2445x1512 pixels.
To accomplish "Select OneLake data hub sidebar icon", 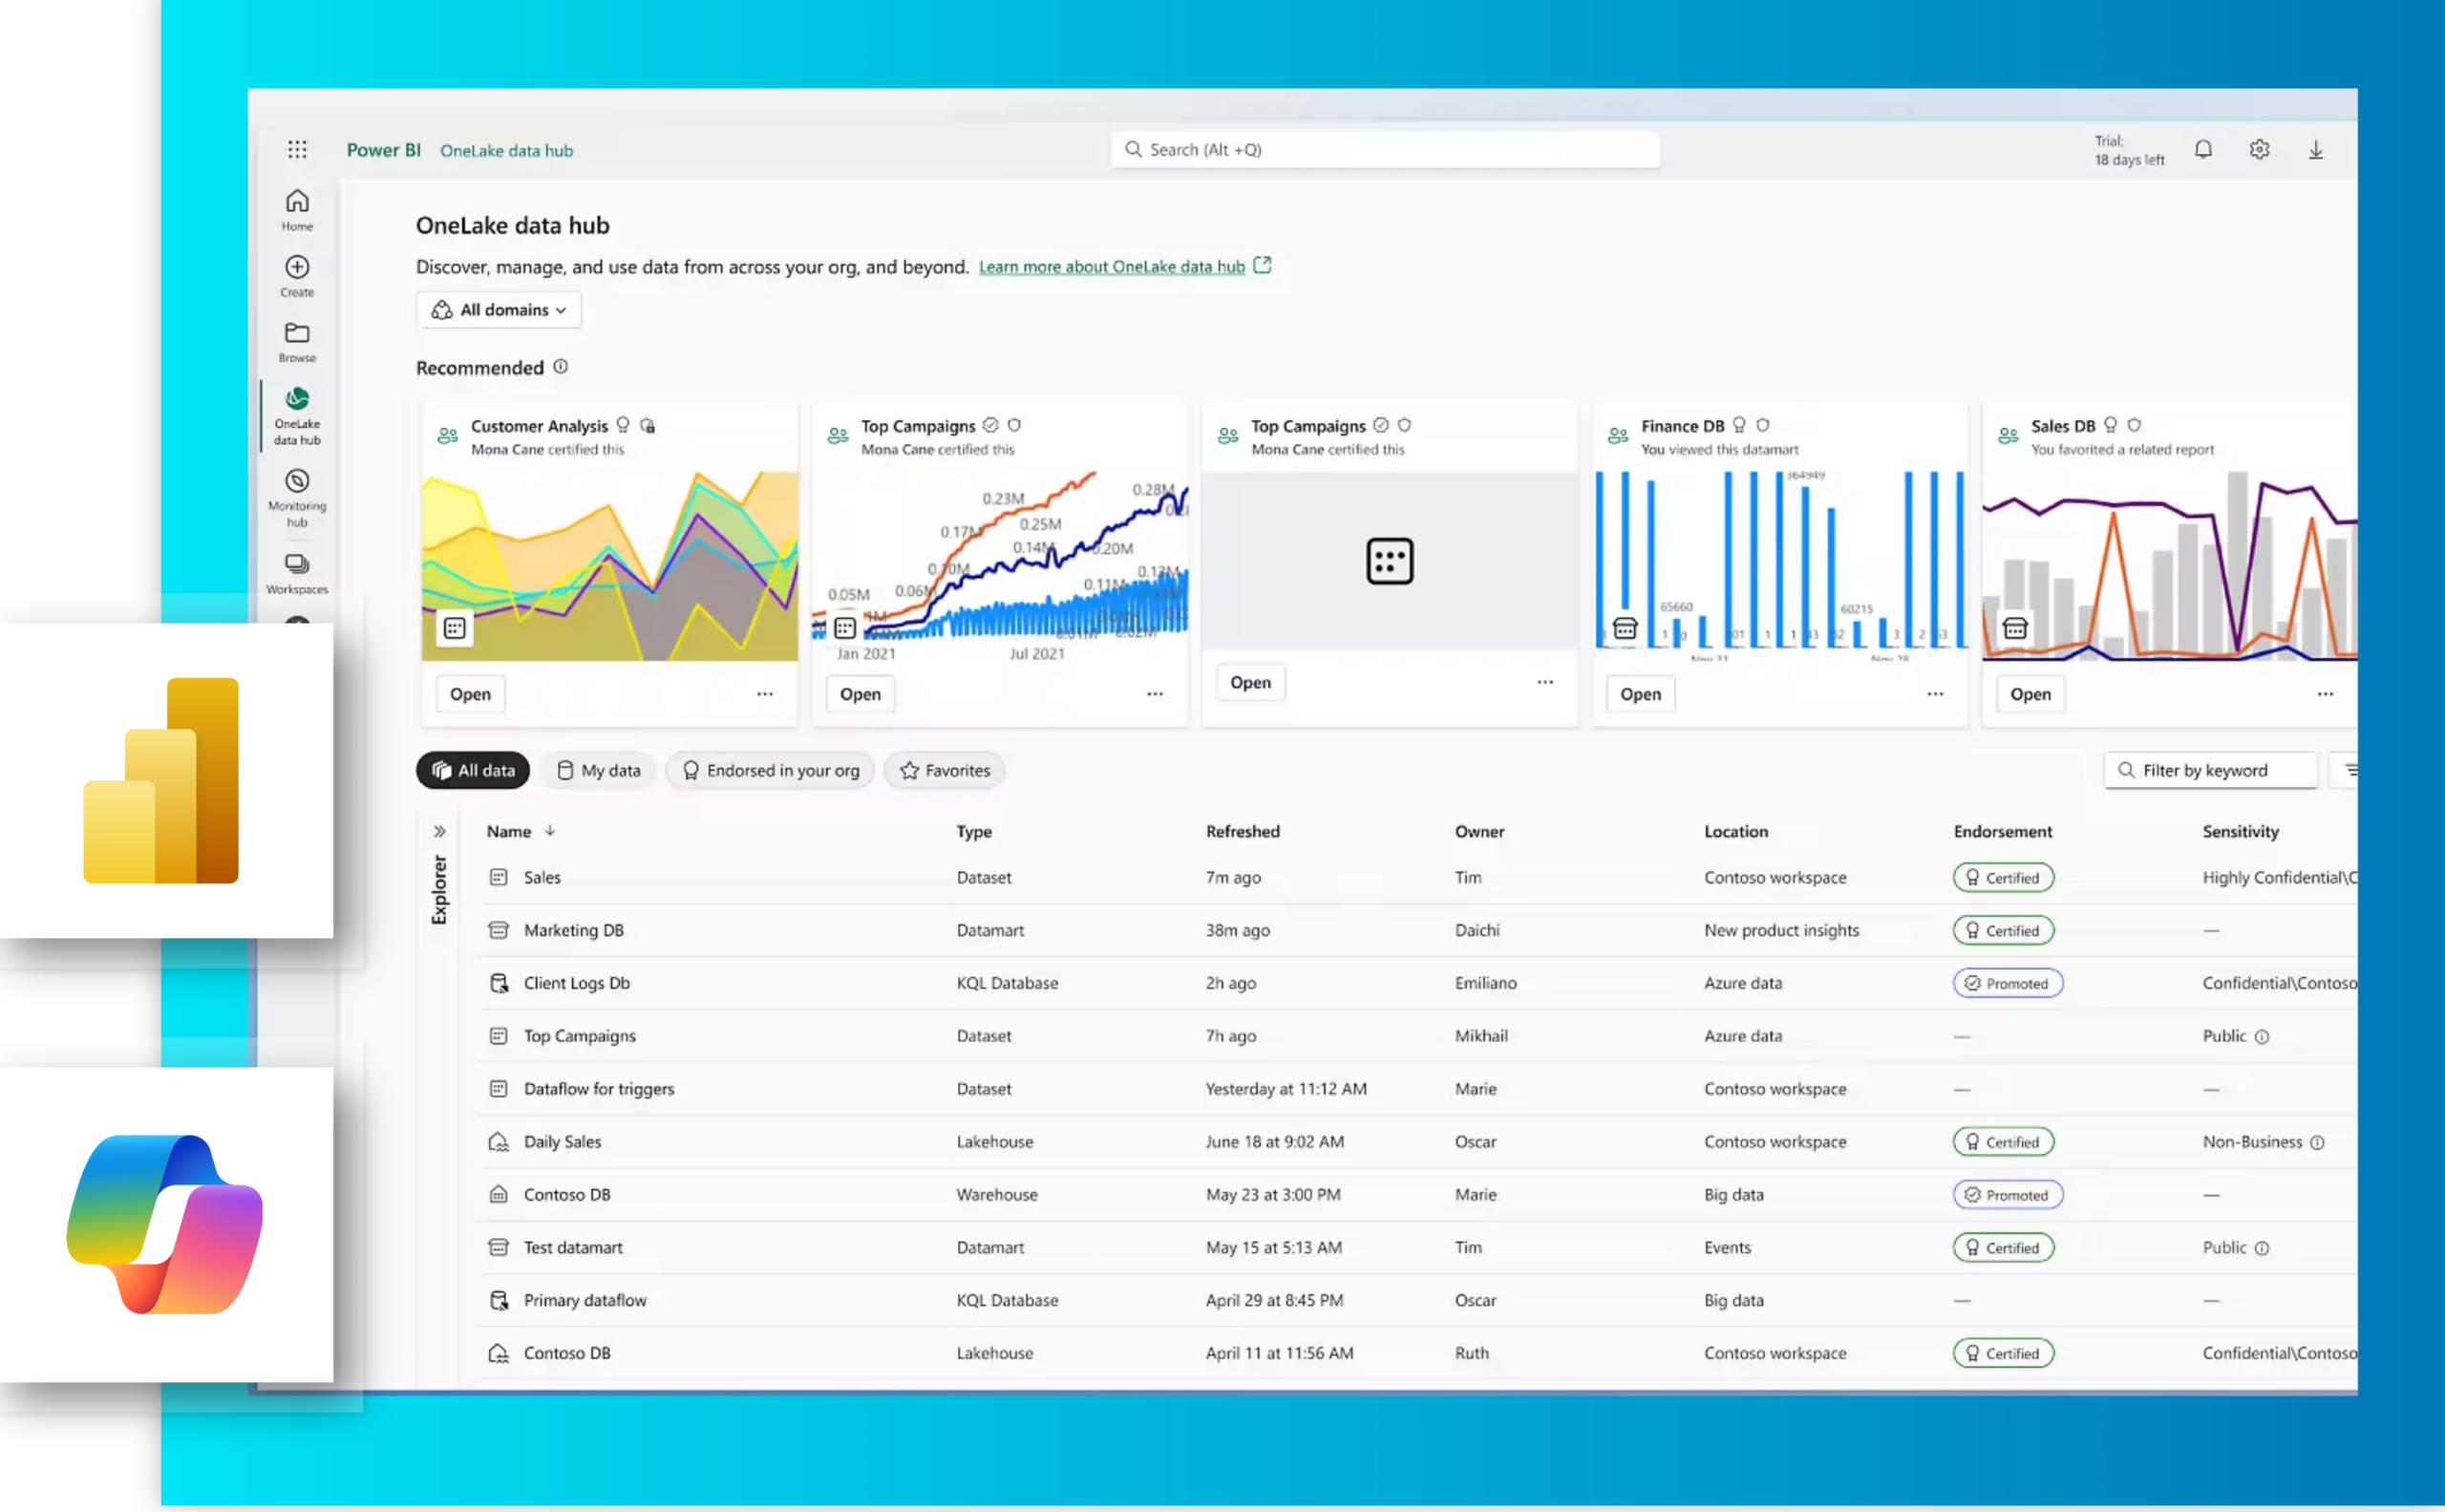I will point(297,416).
